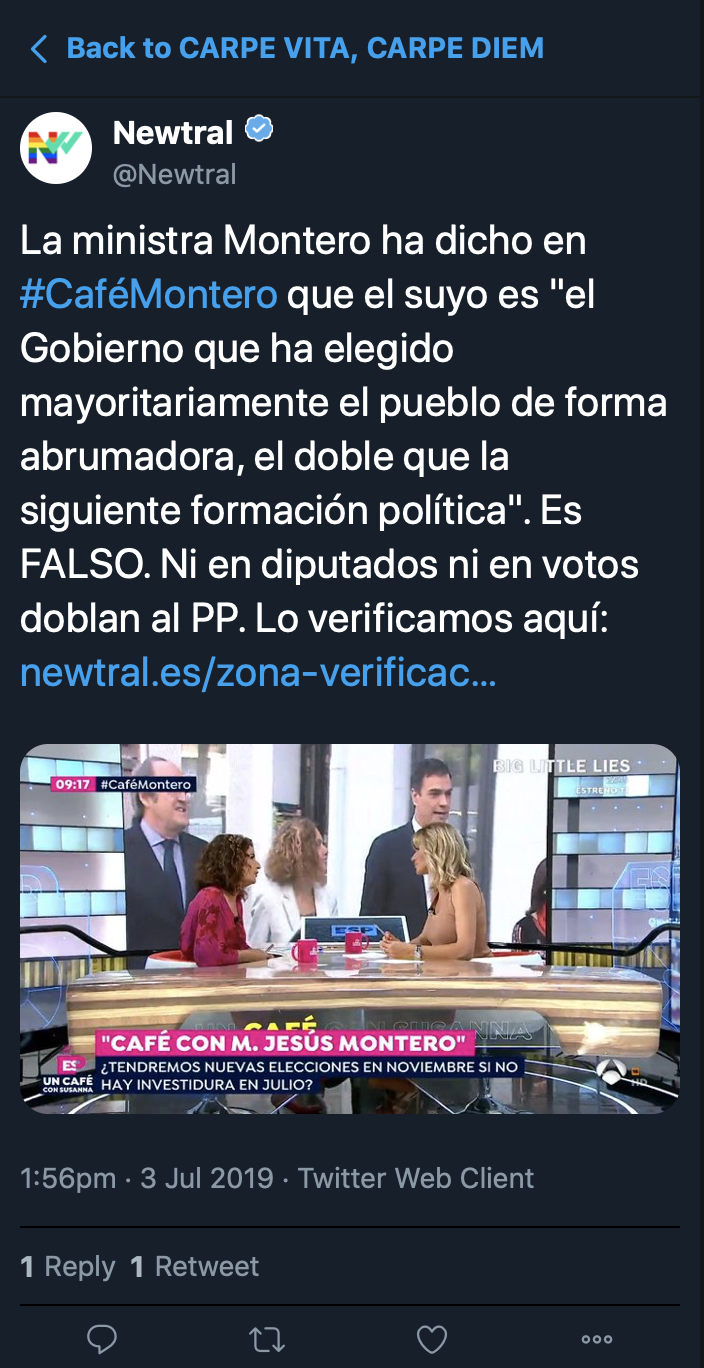Open the @Newtral handle

(175, 174)
